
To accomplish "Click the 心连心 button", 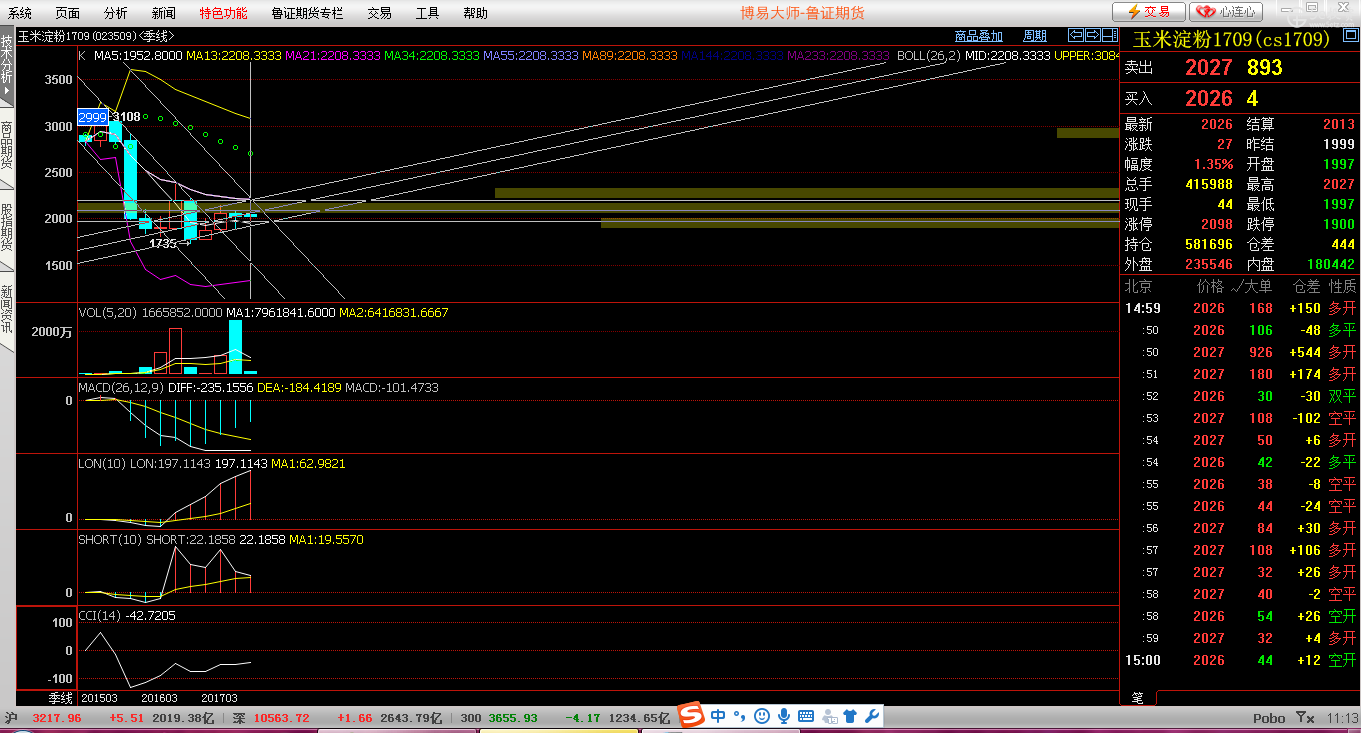I will click(x=1225, y=12).
